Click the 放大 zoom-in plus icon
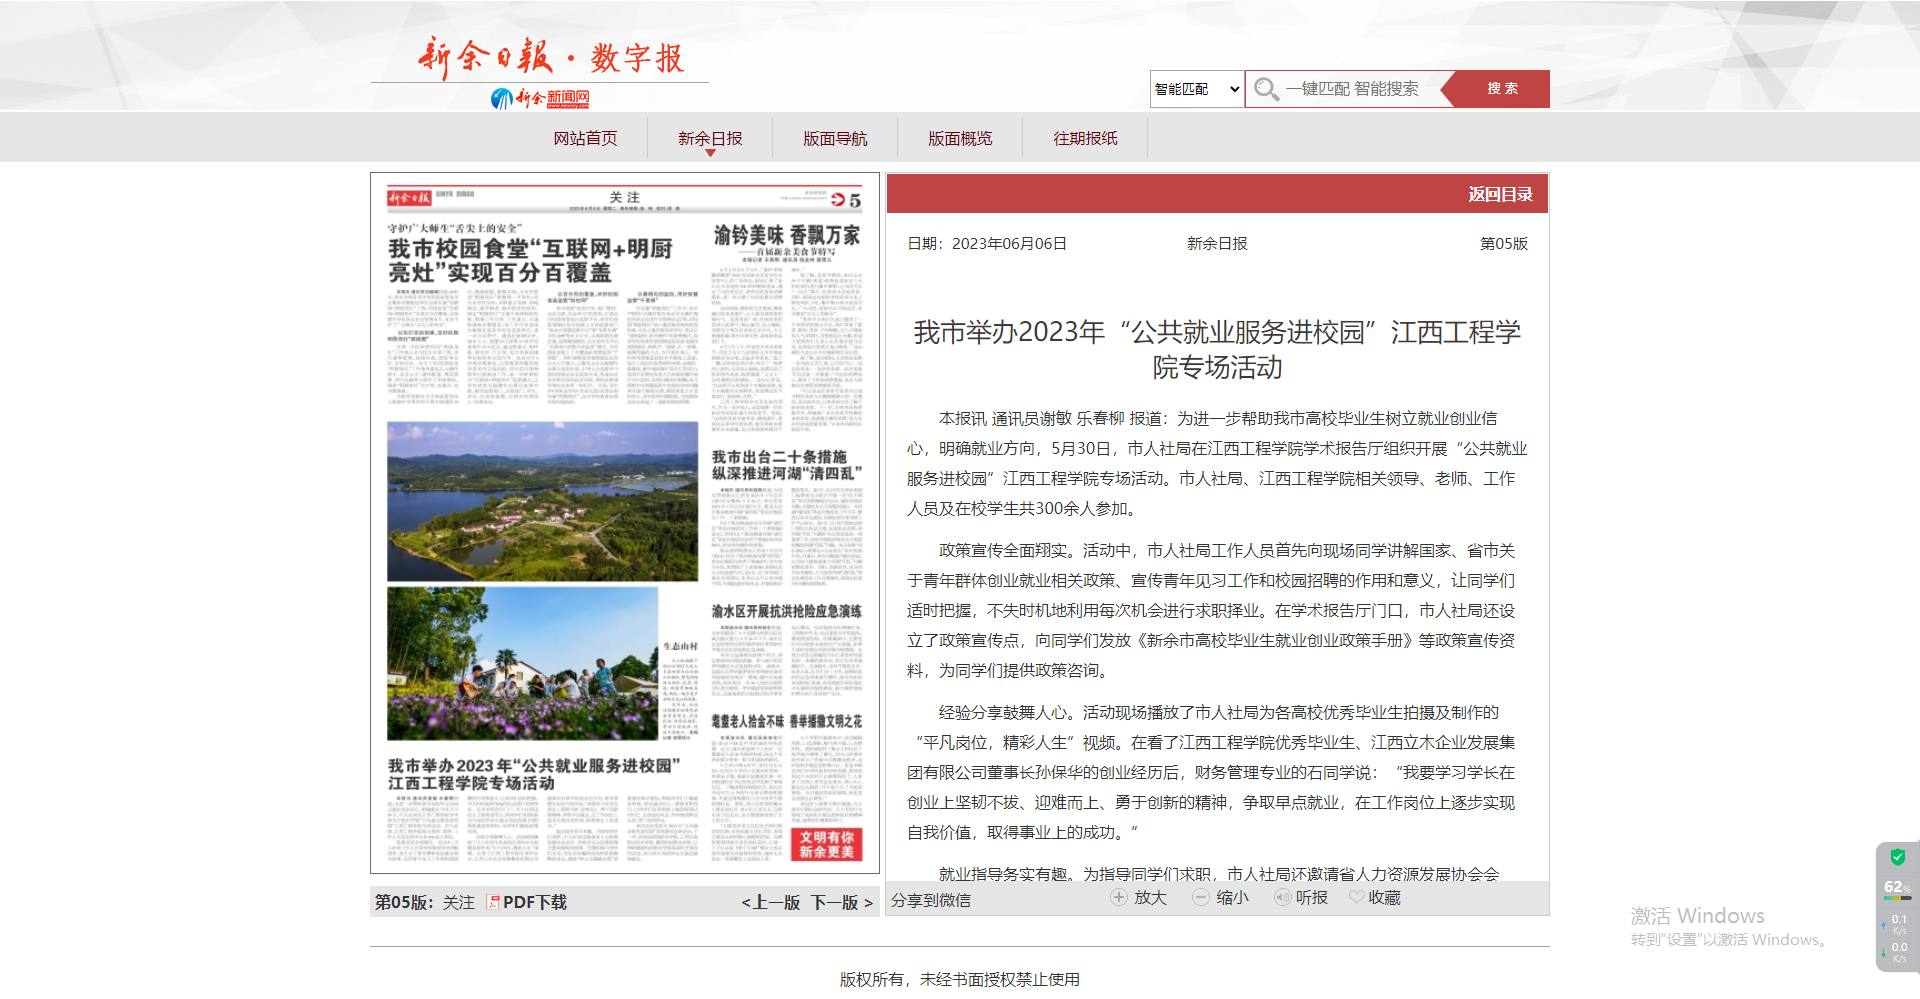Screen dimensions: 1920x999 pos(1119,898)
